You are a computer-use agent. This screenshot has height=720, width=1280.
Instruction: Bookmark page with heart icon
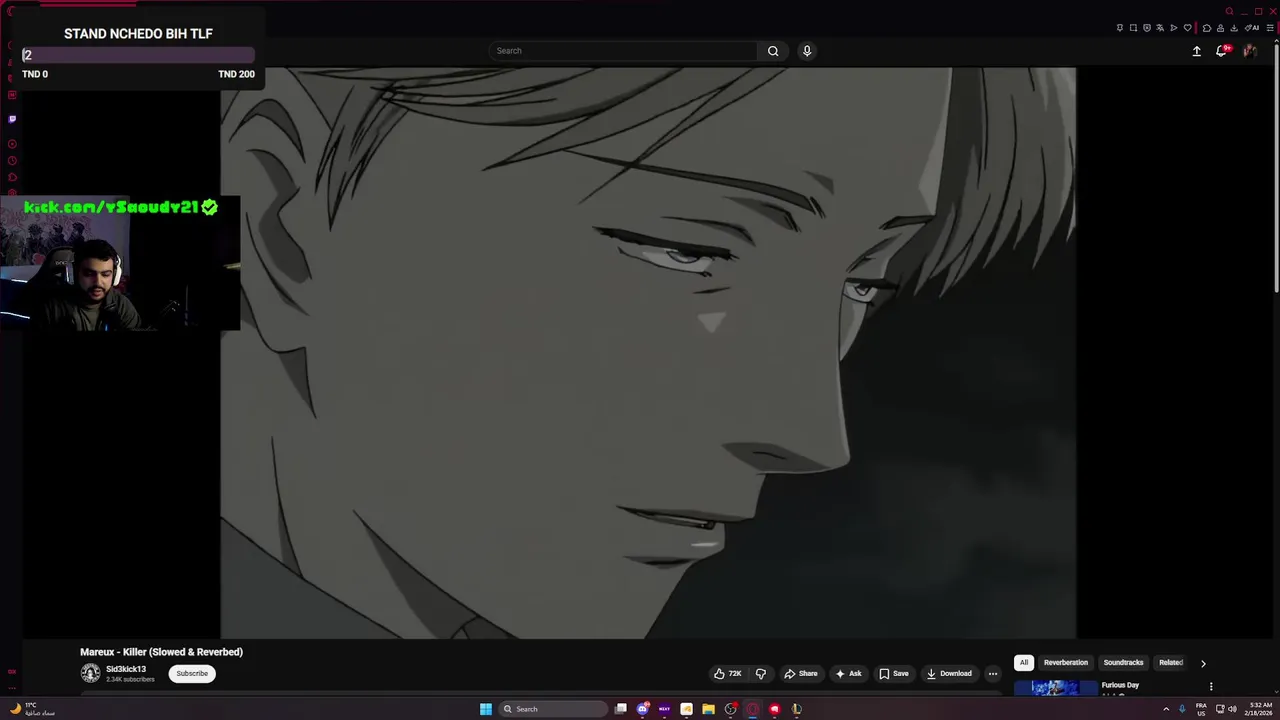[x=1188, y=28]
